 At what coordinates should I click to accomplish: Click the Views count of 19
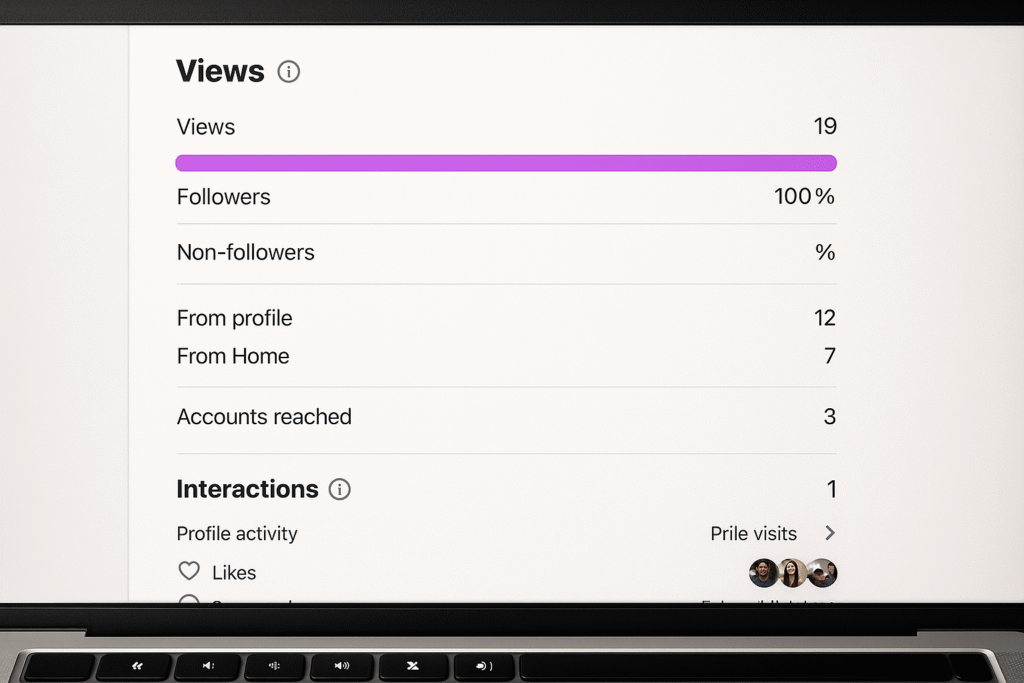825,126
